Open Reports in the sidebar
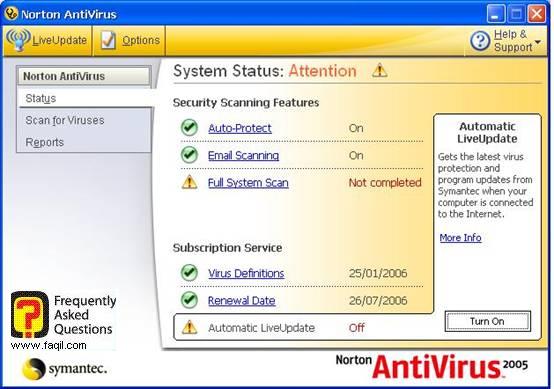The height and width of the screenshot is (389, 554). 45,142
